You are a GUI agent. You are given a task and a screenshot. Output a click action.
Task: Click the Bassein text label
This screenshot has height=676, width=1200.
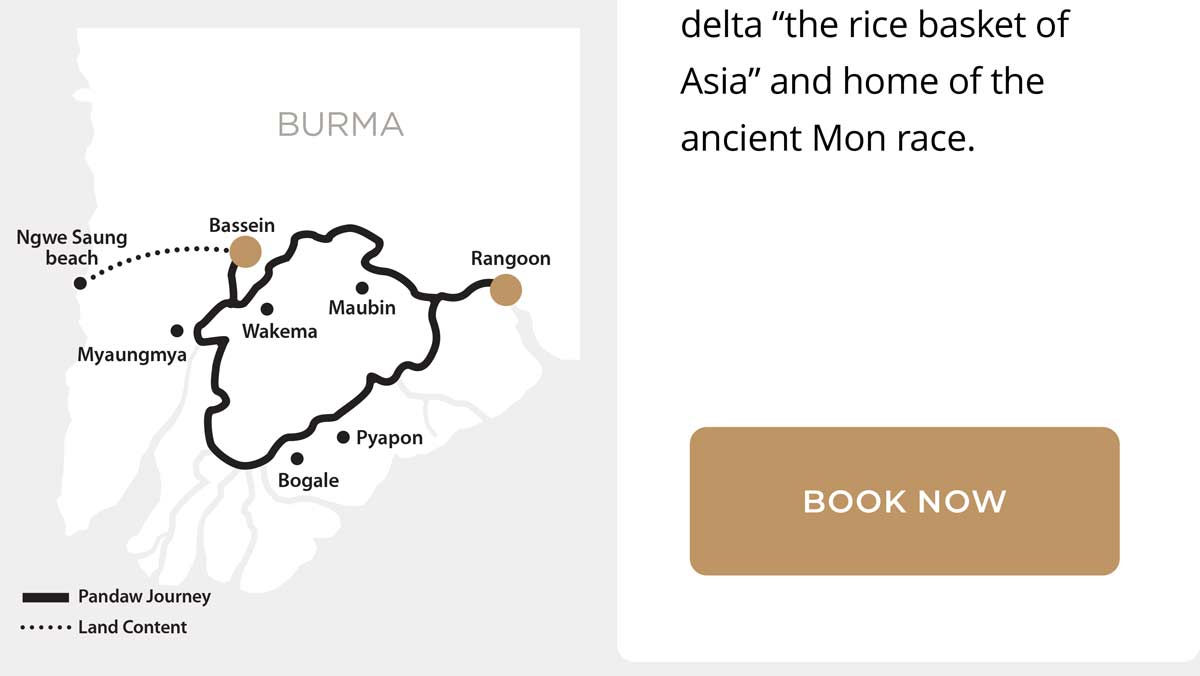tap(241, 226)
